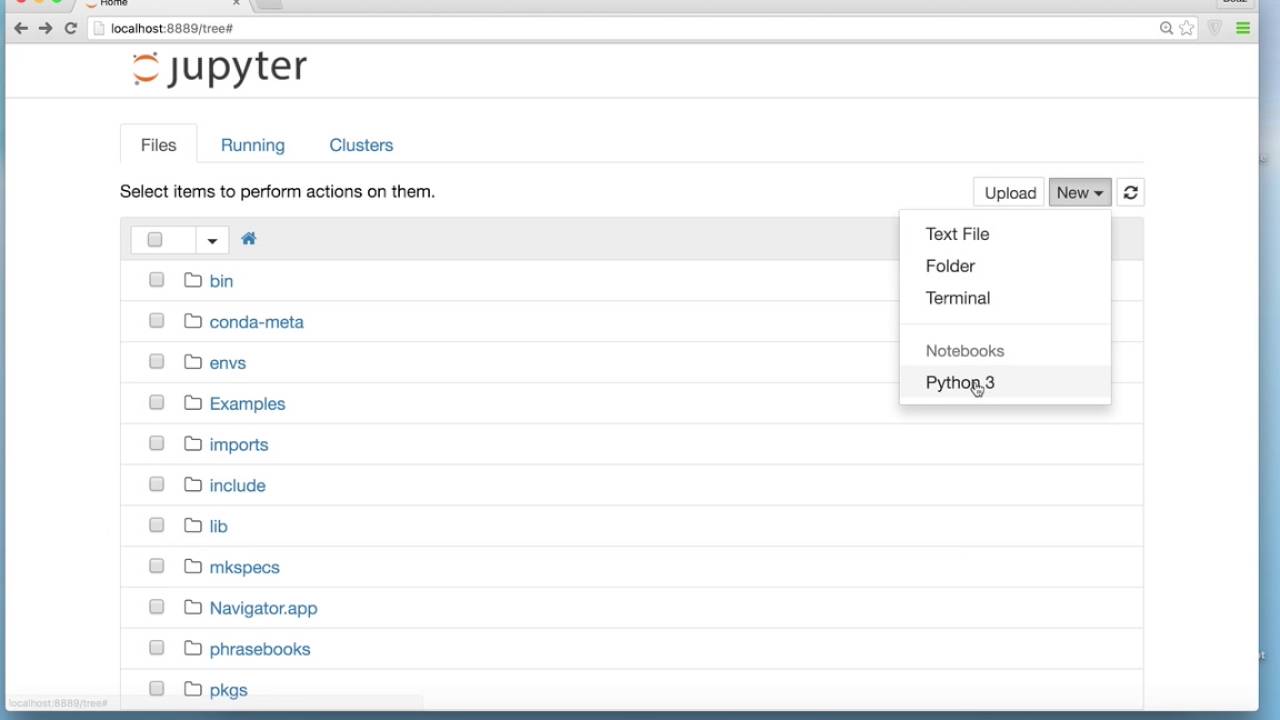1280x720 pixels.
Task: Open the conda-meta folder link
Action: point(257,322)
